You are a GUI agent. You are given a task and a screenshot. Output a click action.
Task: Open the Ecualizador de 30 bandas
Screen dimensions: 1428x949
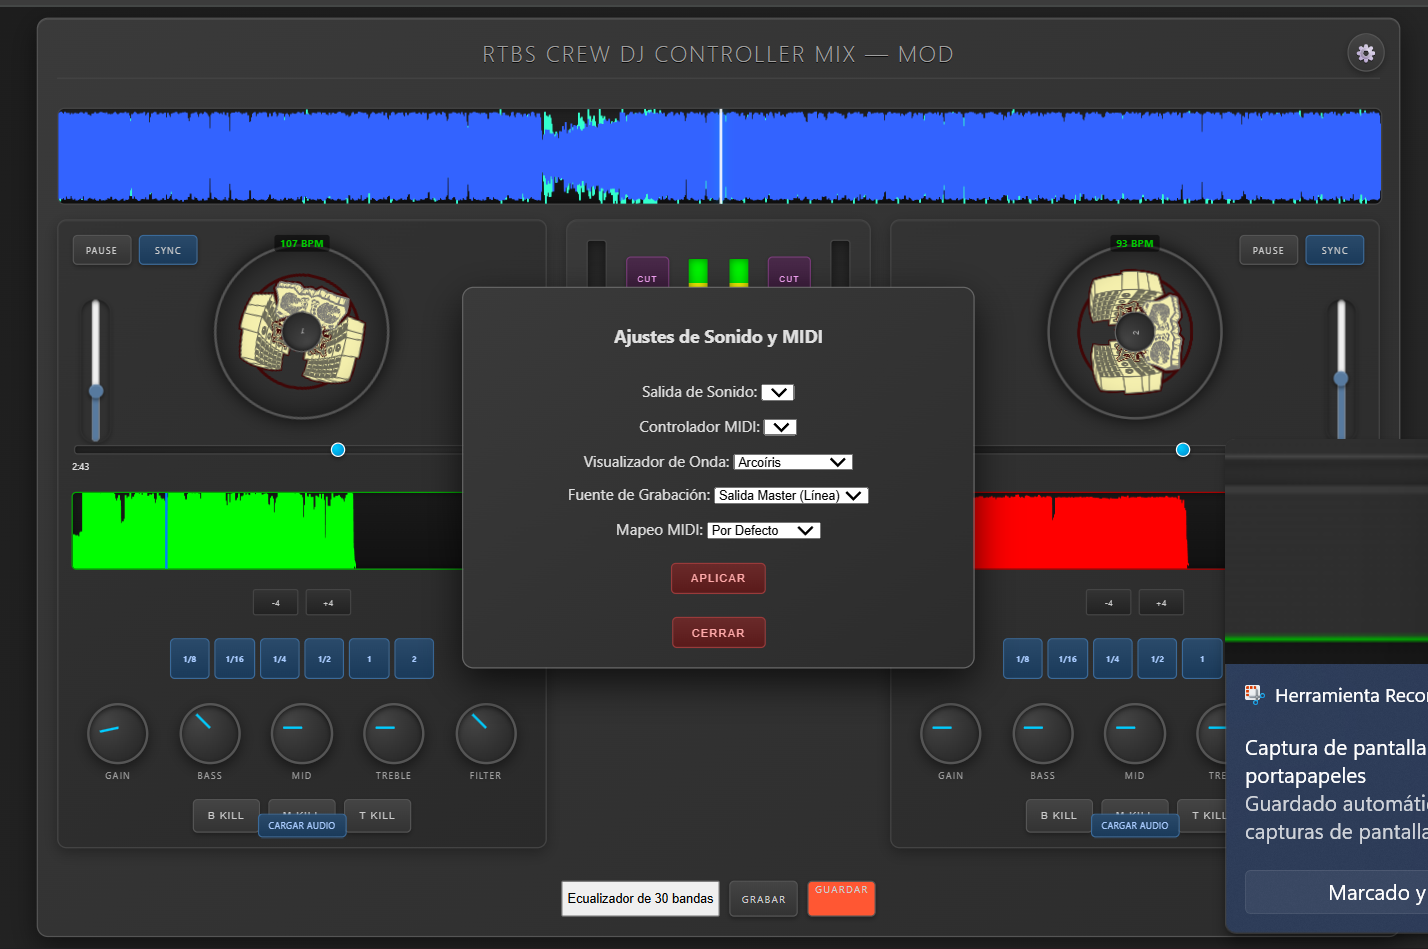(x=640, y=898)
